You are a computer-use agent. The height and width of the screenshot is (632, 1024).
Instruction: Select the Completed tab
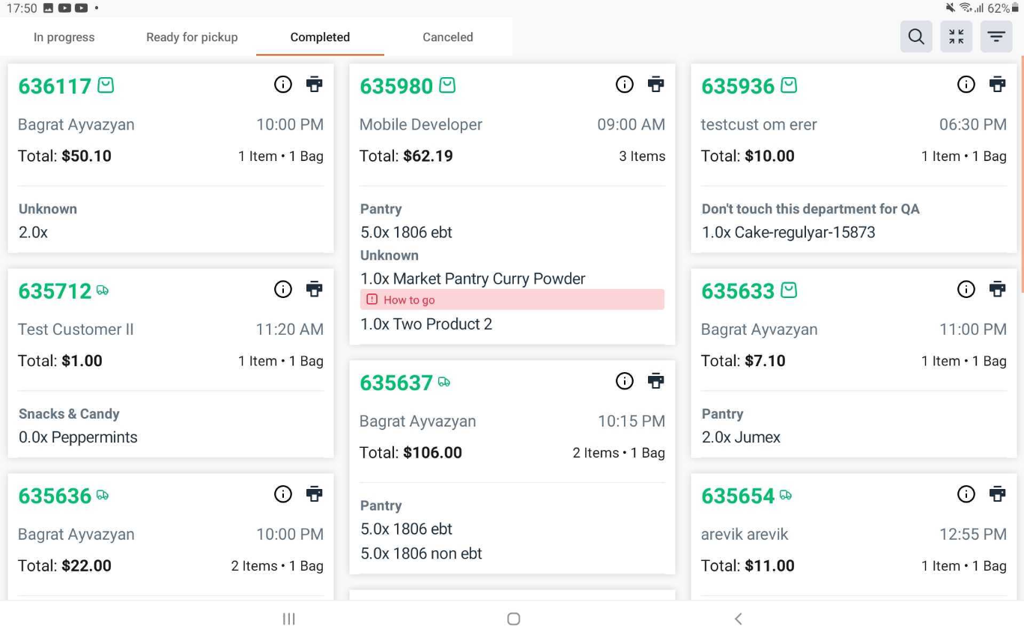[x=320, y=37]
